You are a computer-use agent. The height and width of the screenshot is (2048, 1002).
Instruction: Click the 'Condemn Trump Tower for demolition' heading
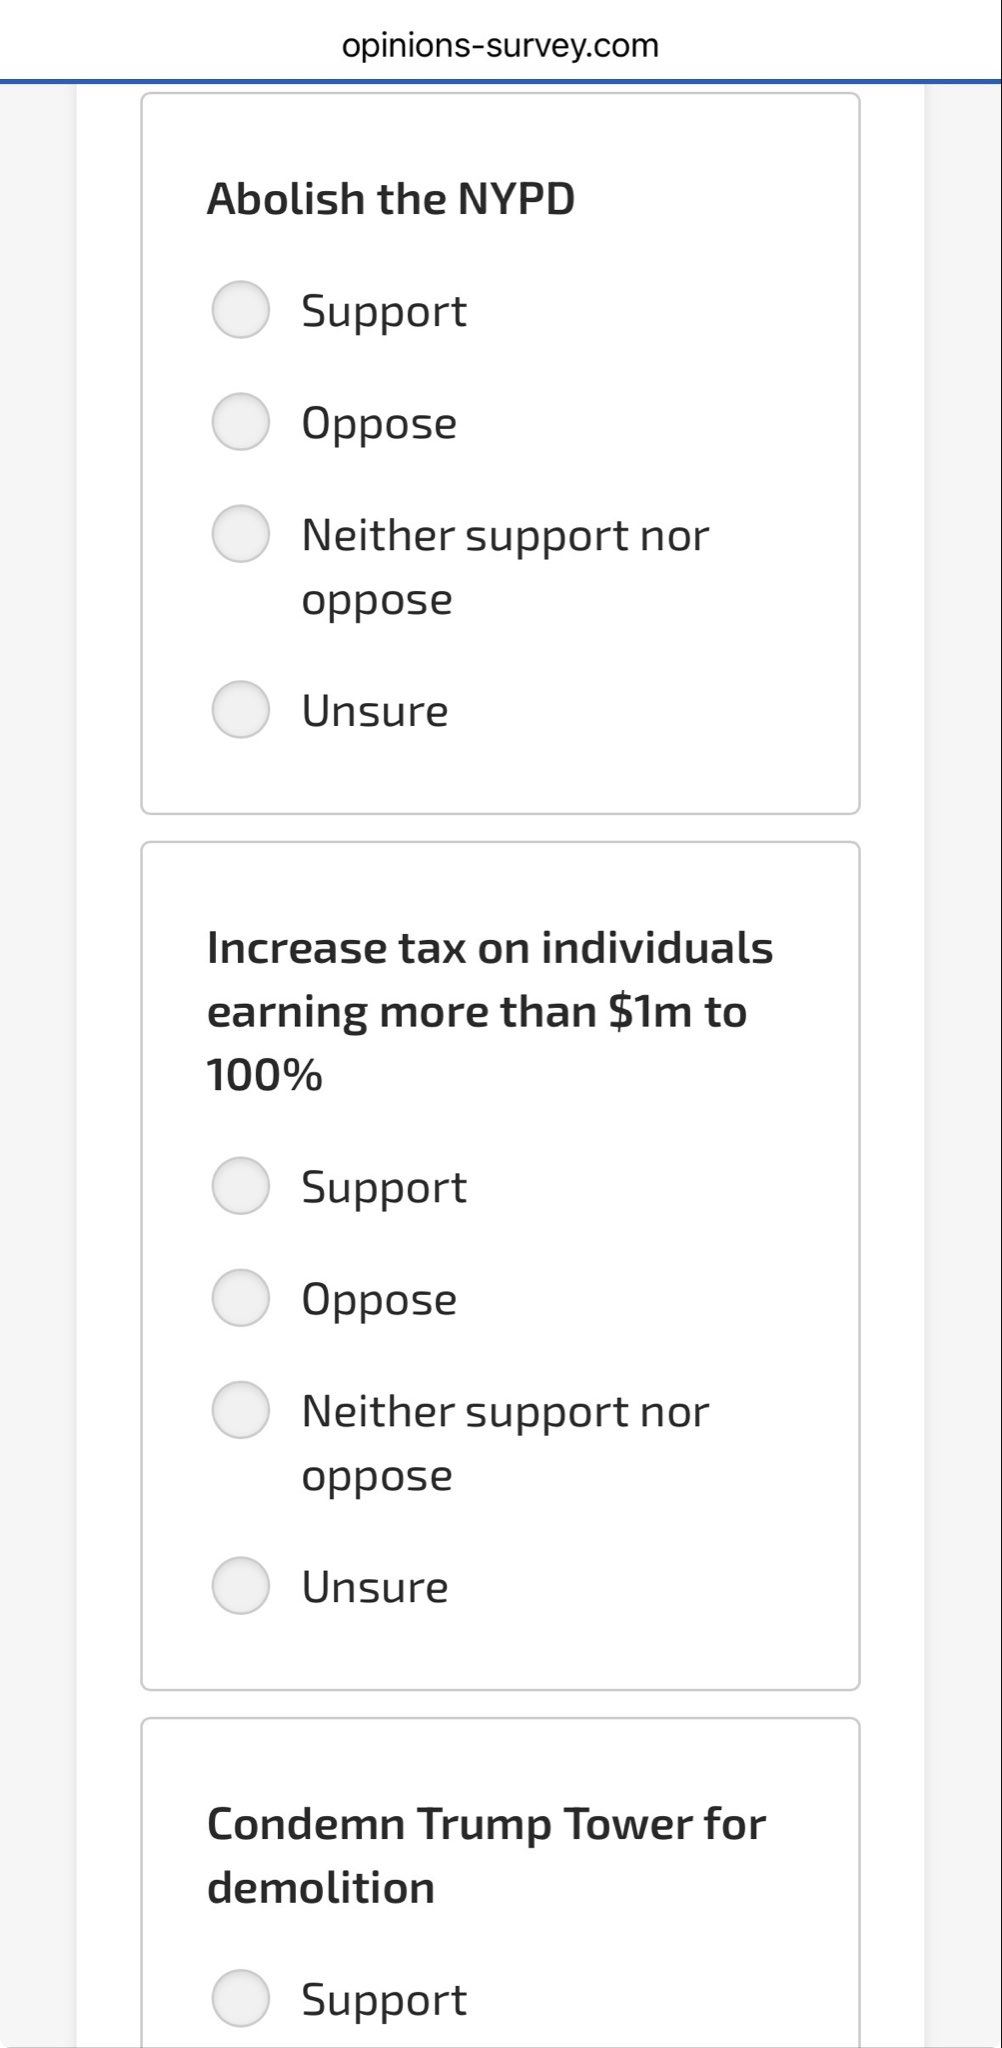[486, 1856]
